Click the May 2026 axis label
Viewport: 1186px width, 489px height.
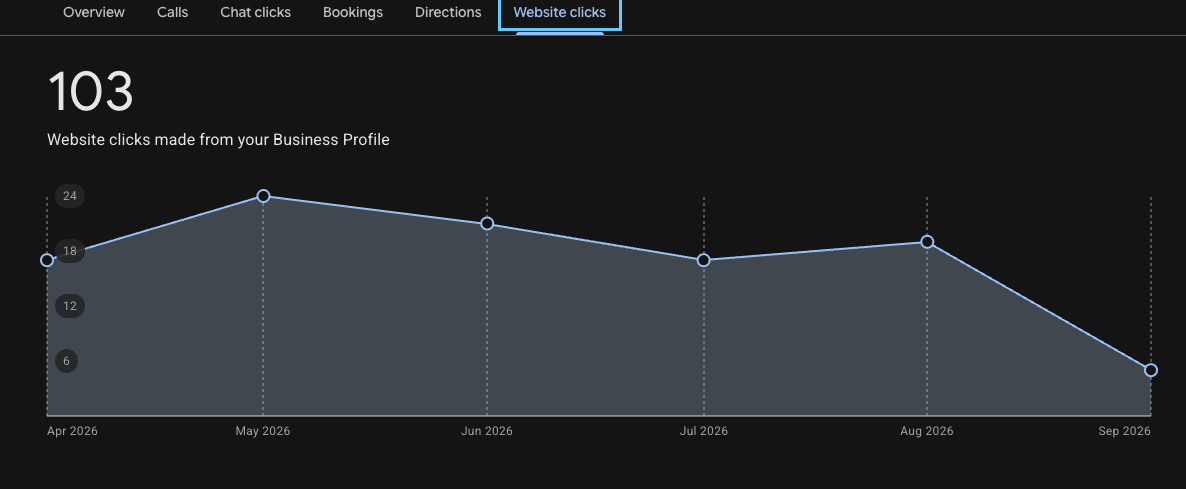[x=262, y=431]
